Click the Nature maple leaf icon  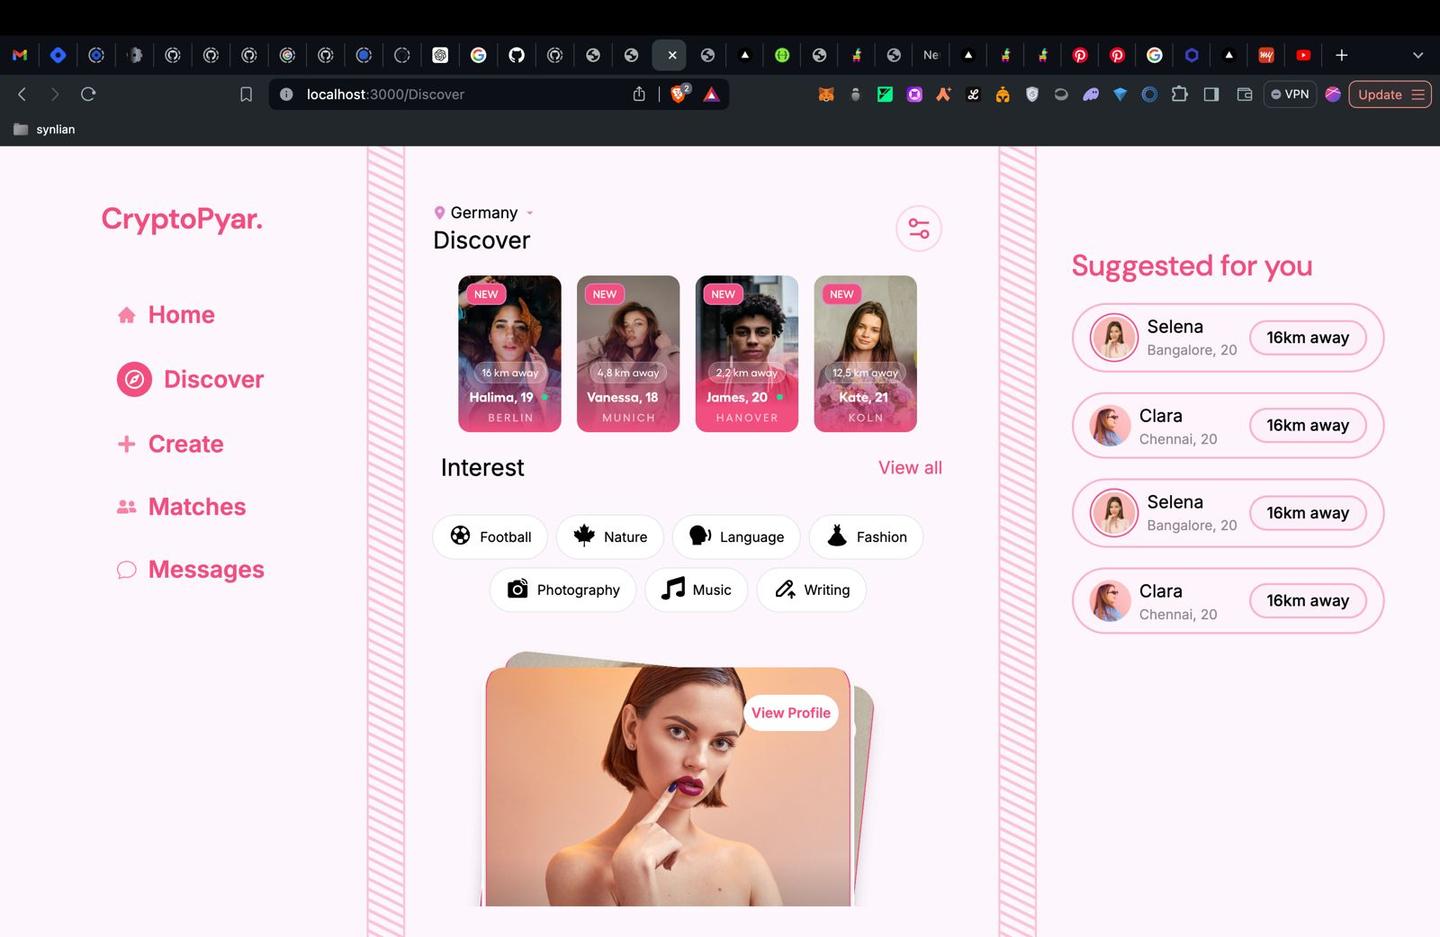point(584,535)
